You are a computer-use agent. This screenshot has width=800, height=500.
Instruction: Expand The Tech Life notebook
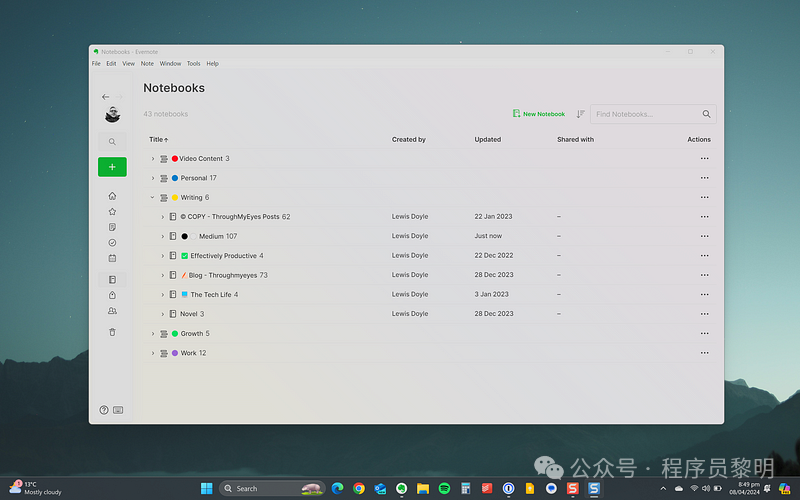pyautogui.click(x=163, y=294)
